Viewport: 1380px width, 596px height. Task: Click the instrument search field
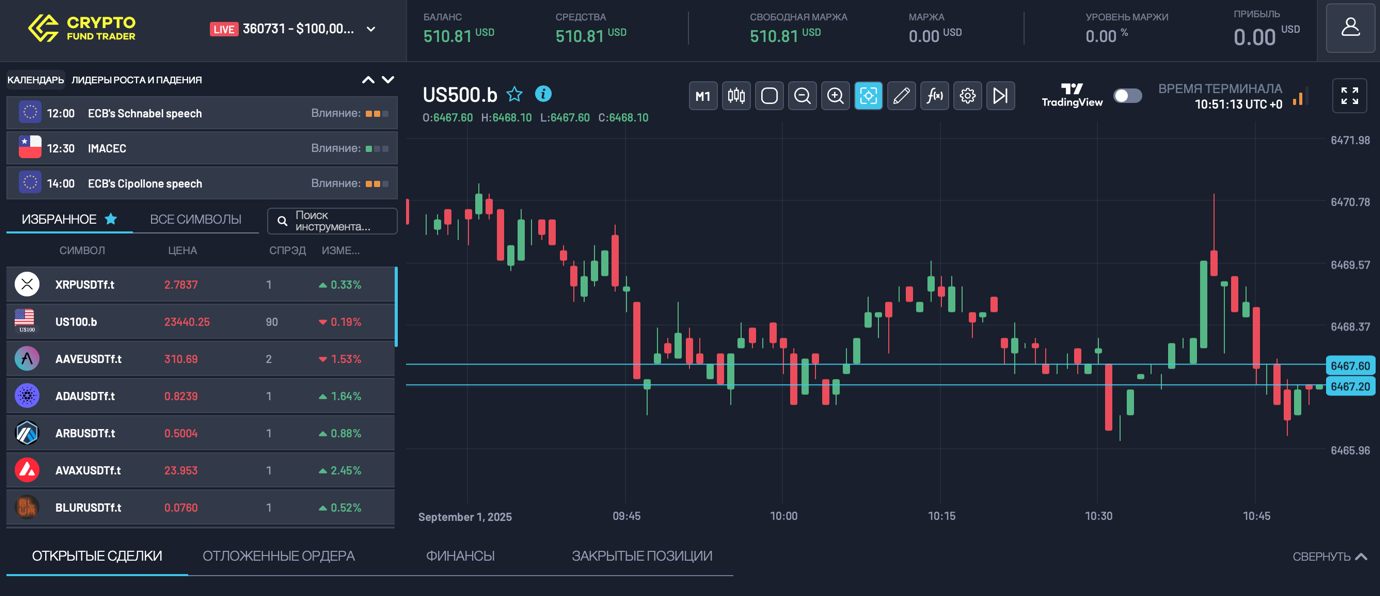[x=332, y=221]
